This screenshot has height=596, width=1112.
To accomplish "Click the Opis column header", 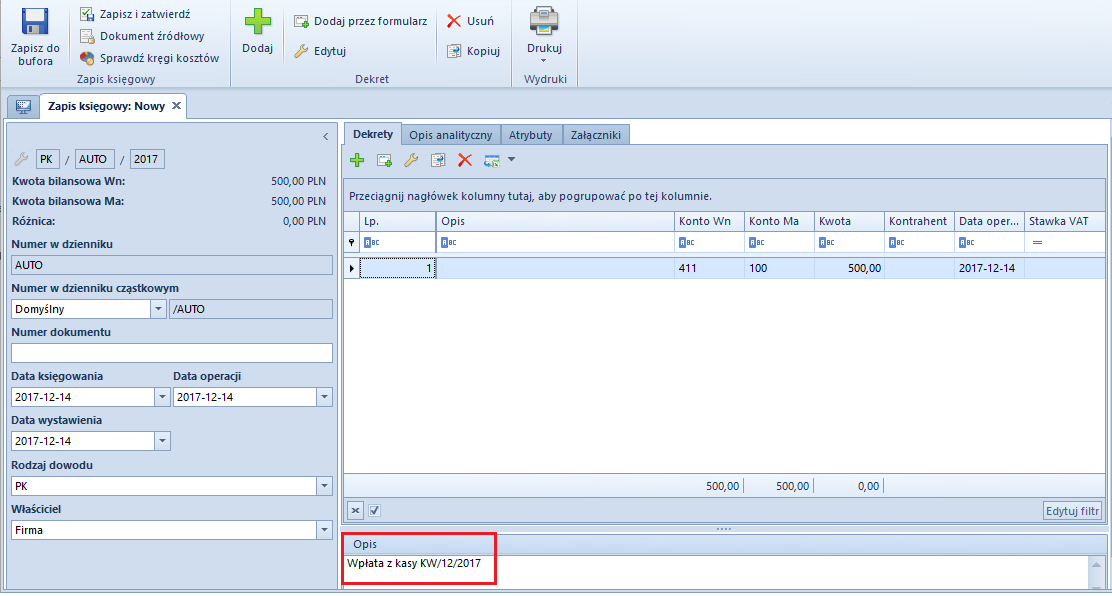I will 555,221.
